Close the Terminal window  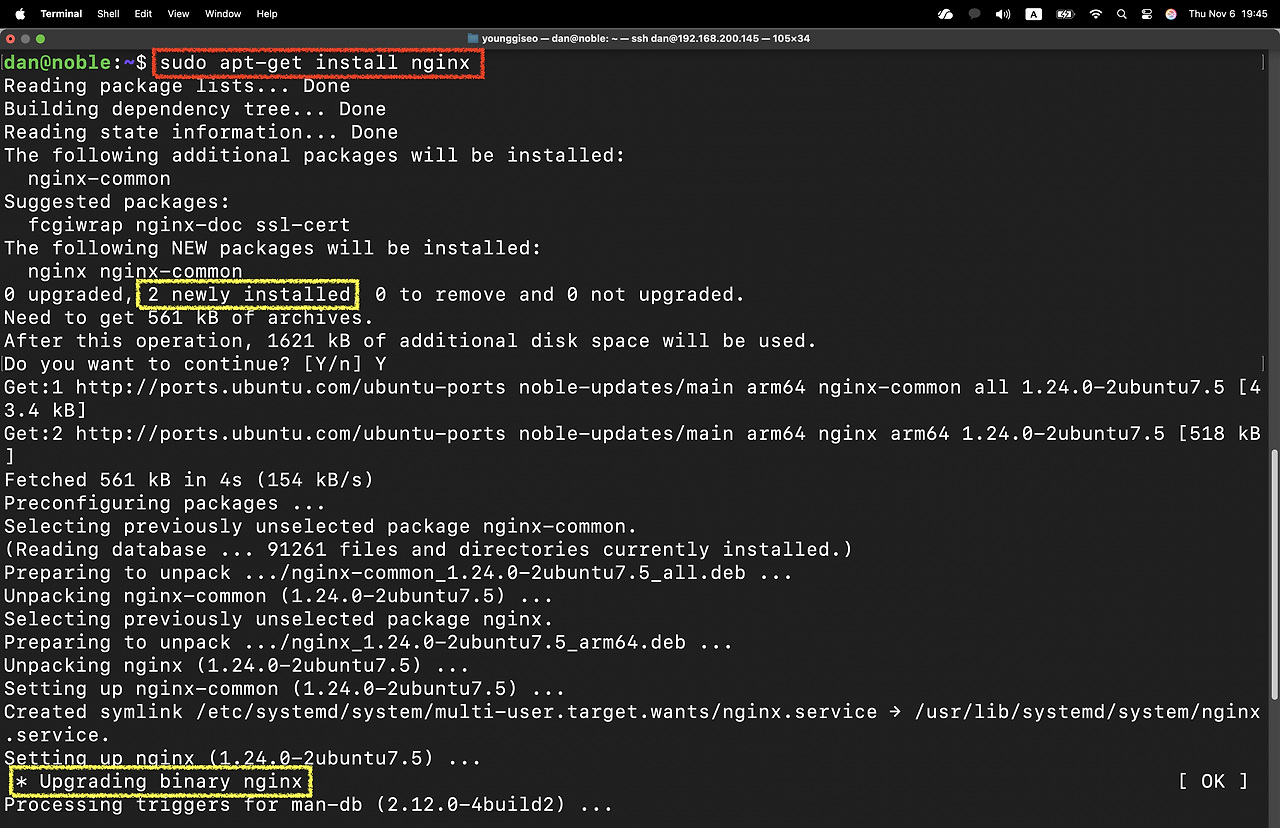(10, 38)
